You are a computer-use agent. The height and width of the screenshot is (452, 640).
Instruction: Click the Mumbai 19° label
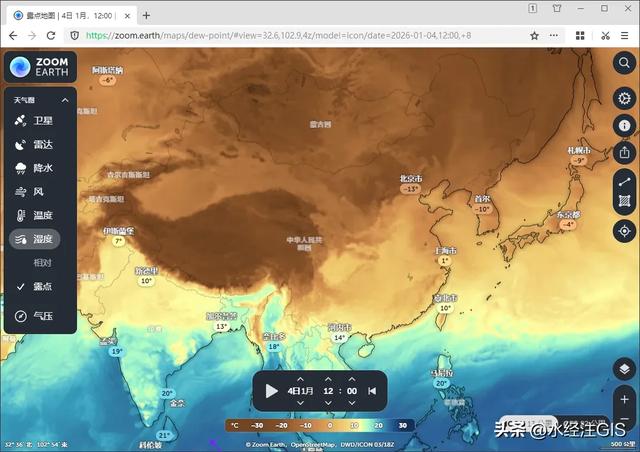117,351
